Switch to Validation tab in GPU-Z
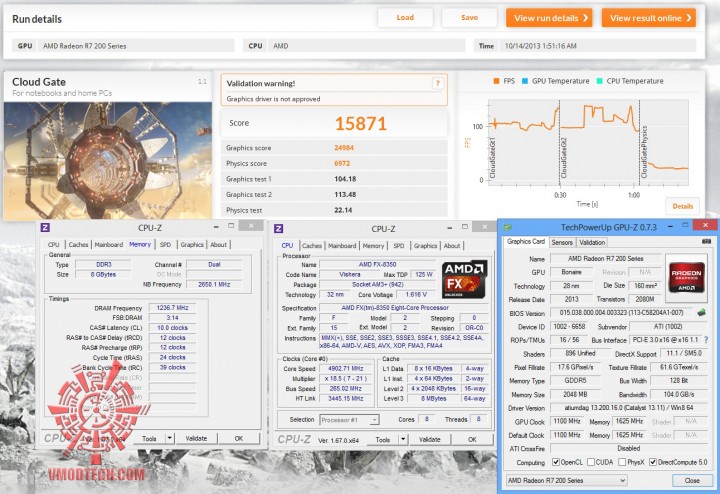720x494 pixels. click(x=592, y=242)
